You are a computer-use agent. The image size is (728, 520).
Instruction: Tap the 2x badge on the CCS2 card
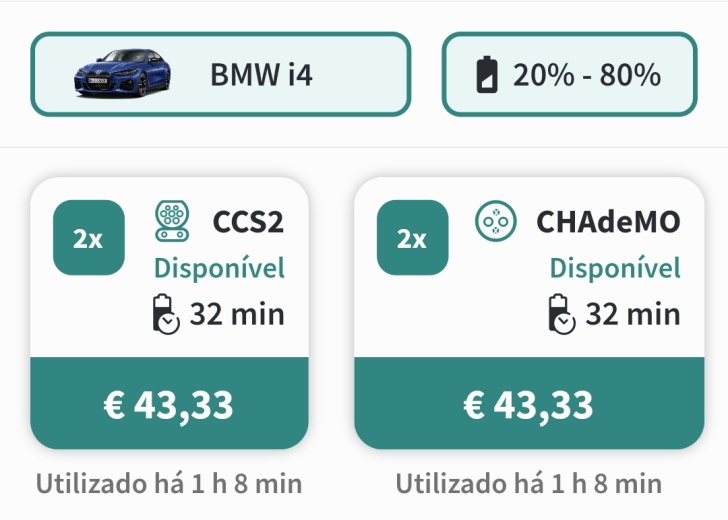pos(89,238)
